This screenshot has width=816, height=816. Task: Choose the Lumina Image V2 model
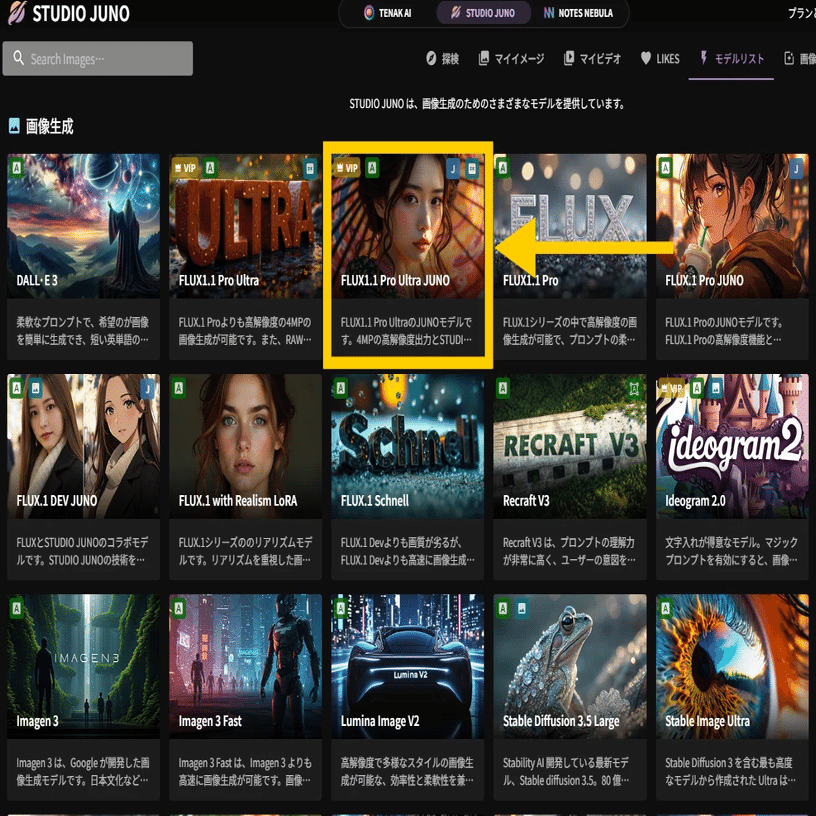tap(408, 697)
